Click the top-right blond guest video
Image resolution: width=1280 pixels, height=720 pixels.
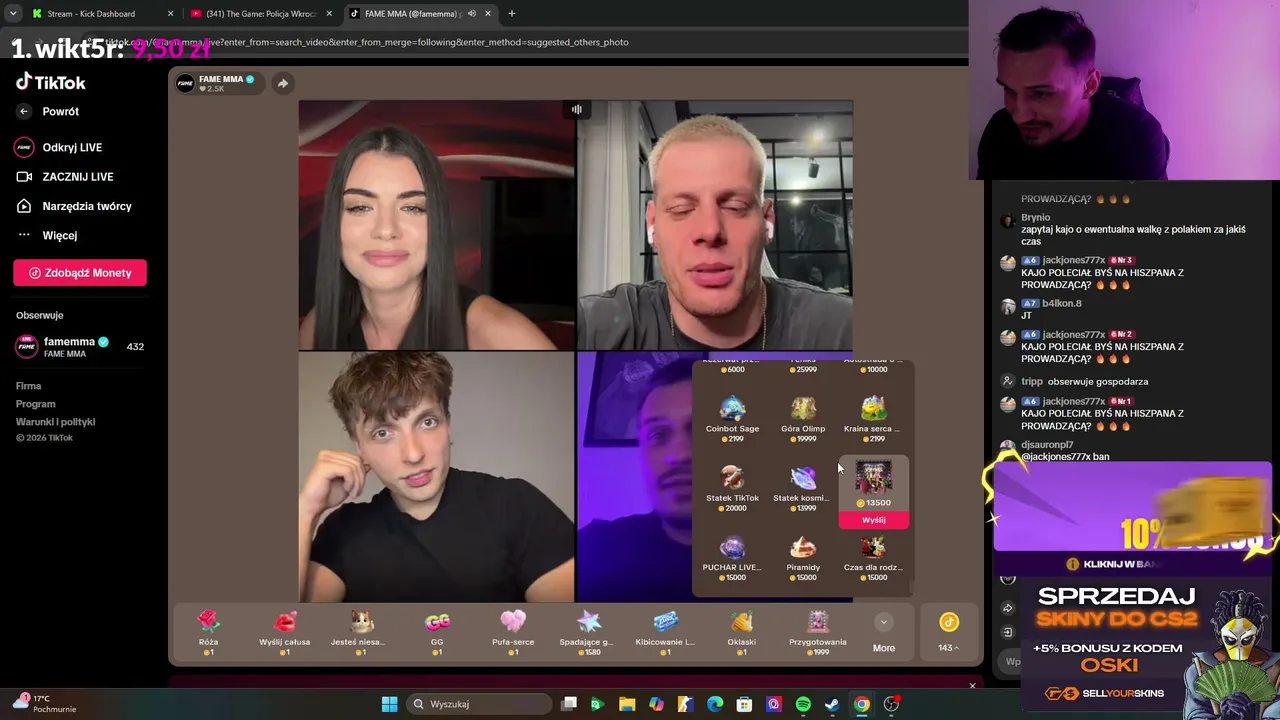(x=715, y=225)
